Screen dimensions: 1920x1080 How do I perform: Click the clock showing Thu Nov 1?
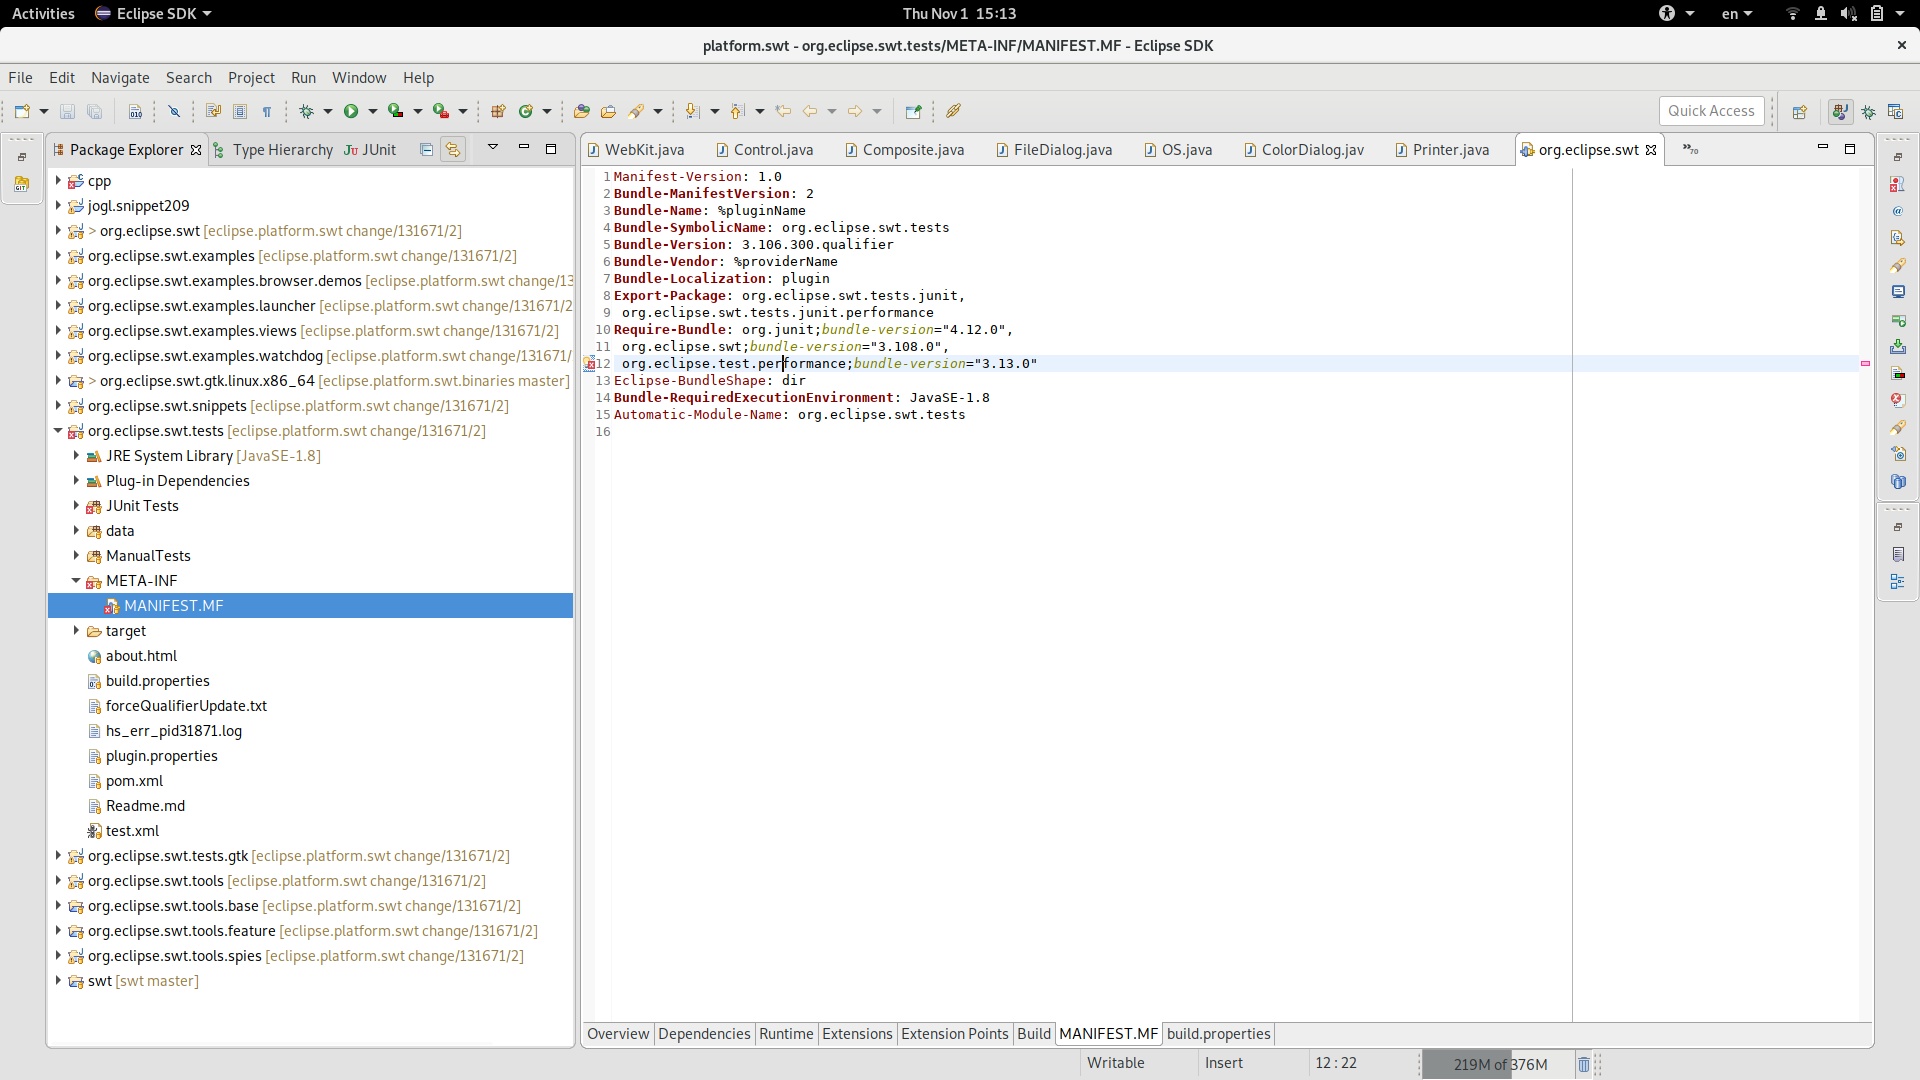[959, 13]
